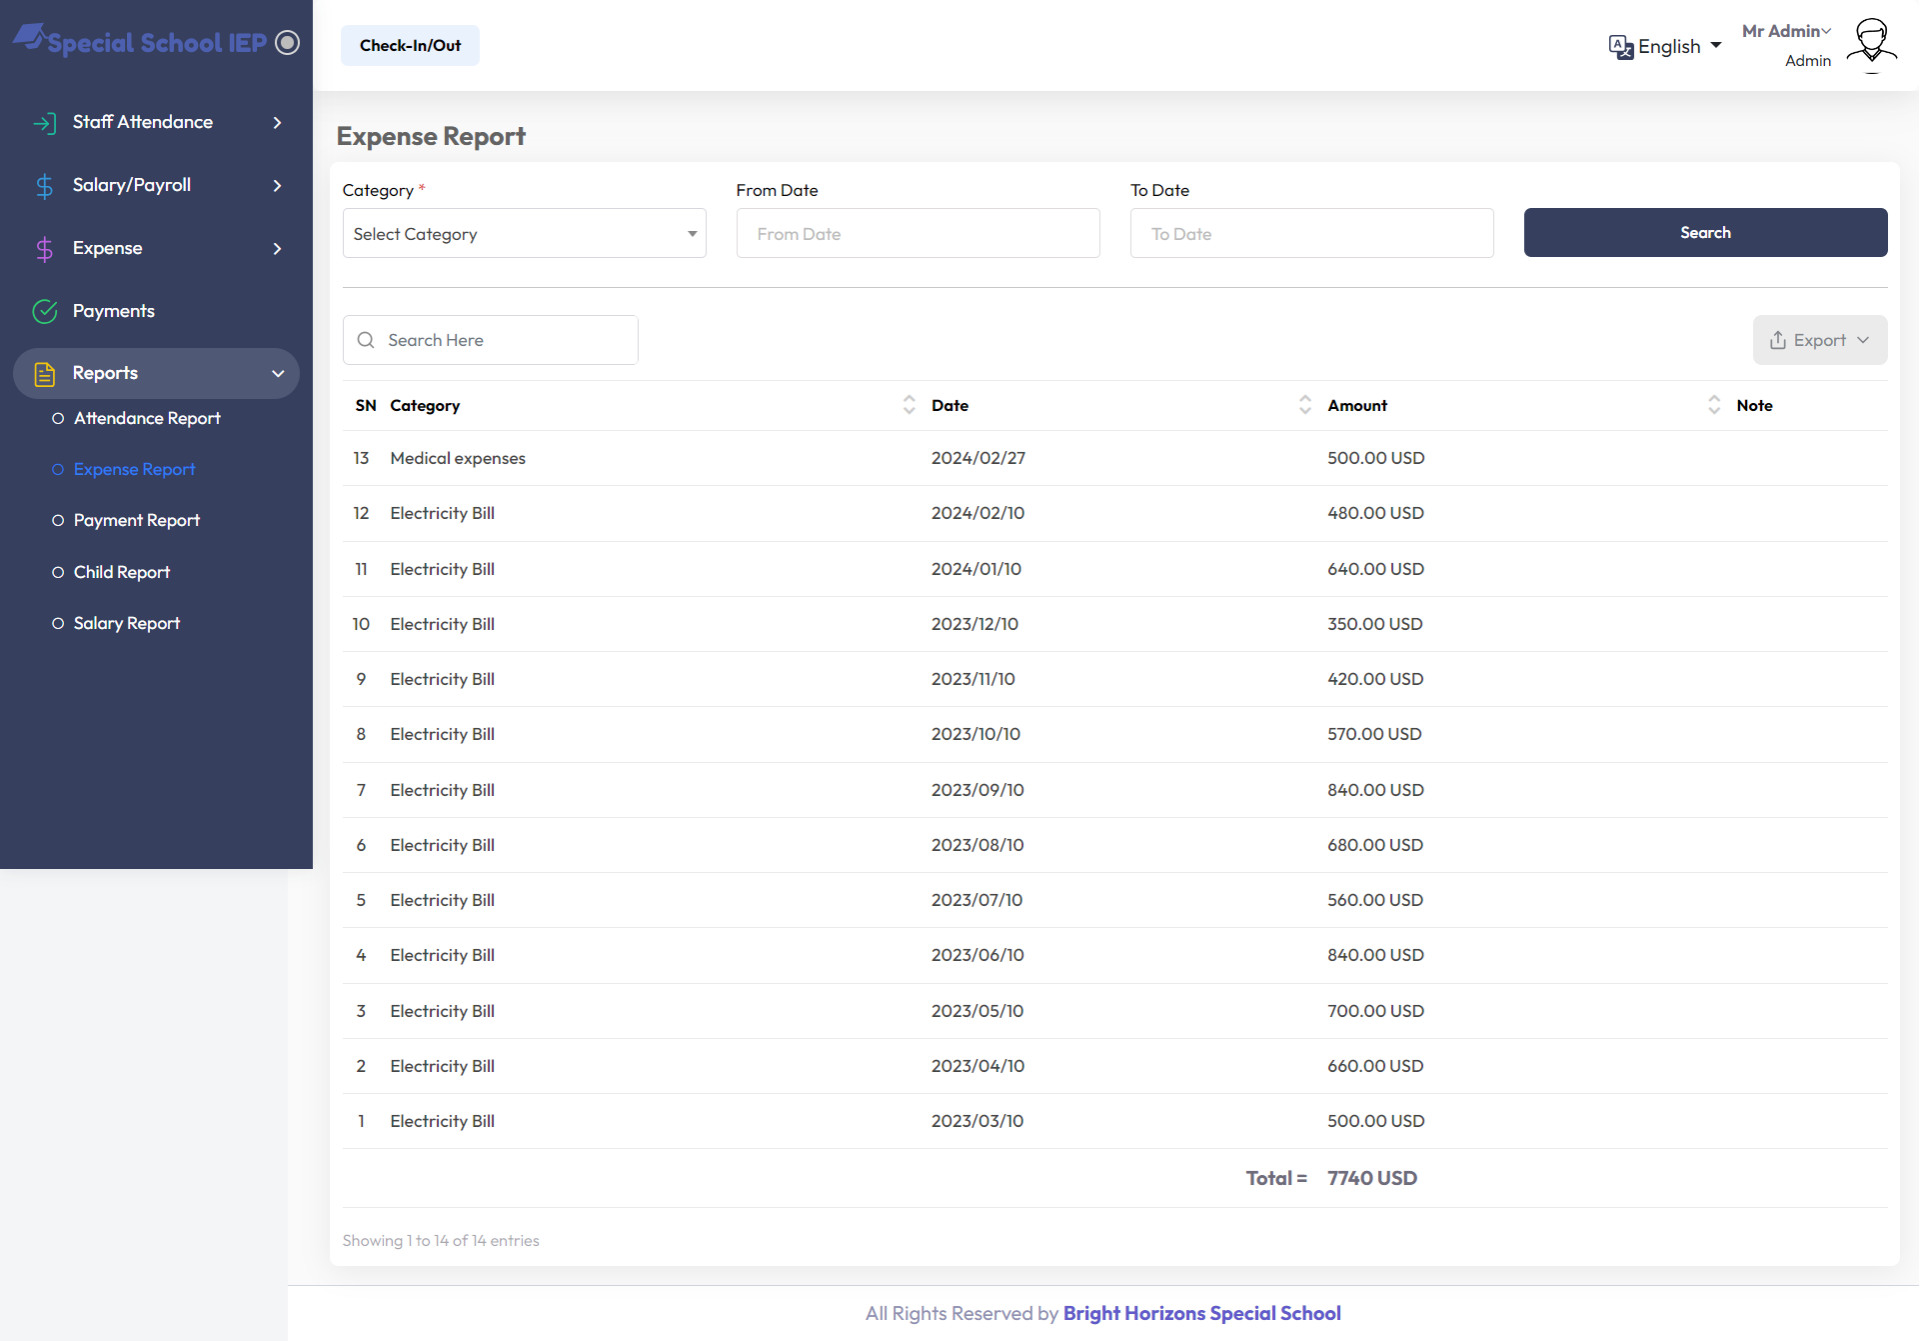Sort table by Category column arrows

tap(908, 405)
